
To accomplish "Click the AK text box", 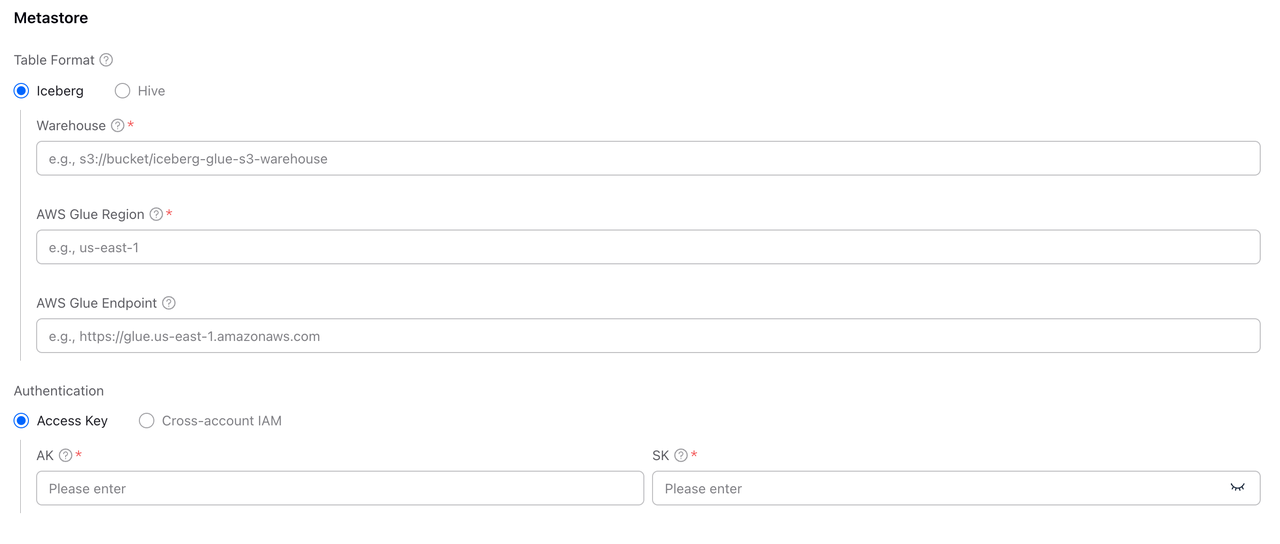I will (340, 488).
